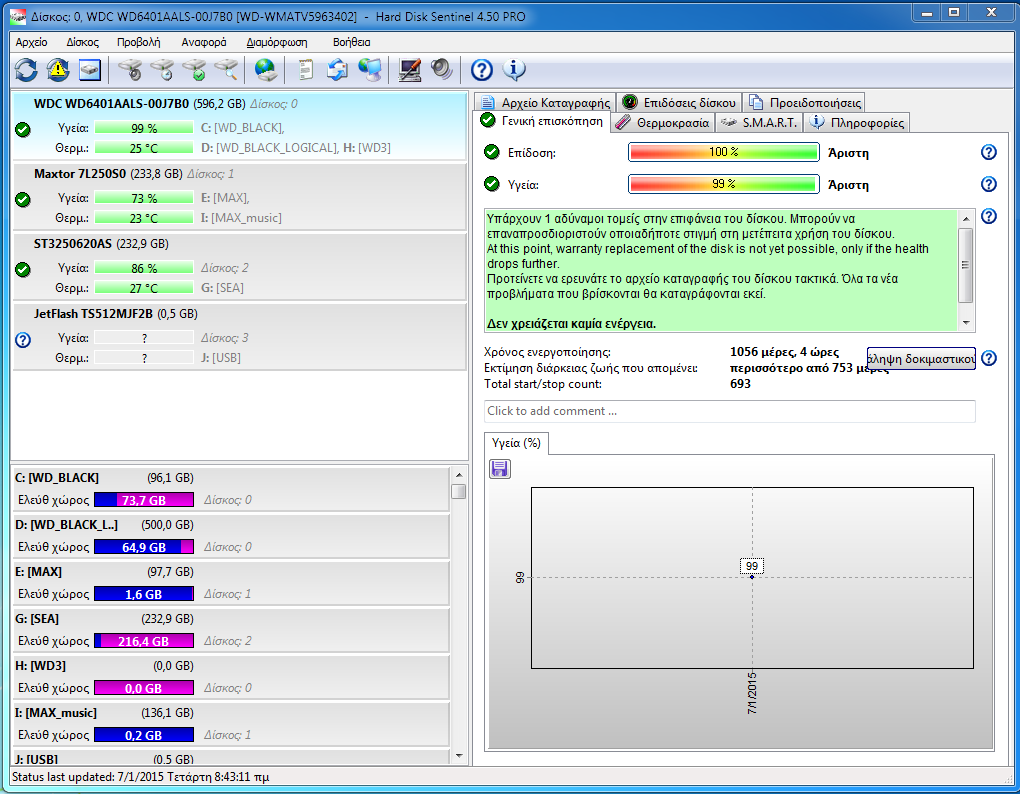This screenshot has height=794, width=1020.
Task: Click the 'Status last updated' status bar text
Action: point(141,777)
